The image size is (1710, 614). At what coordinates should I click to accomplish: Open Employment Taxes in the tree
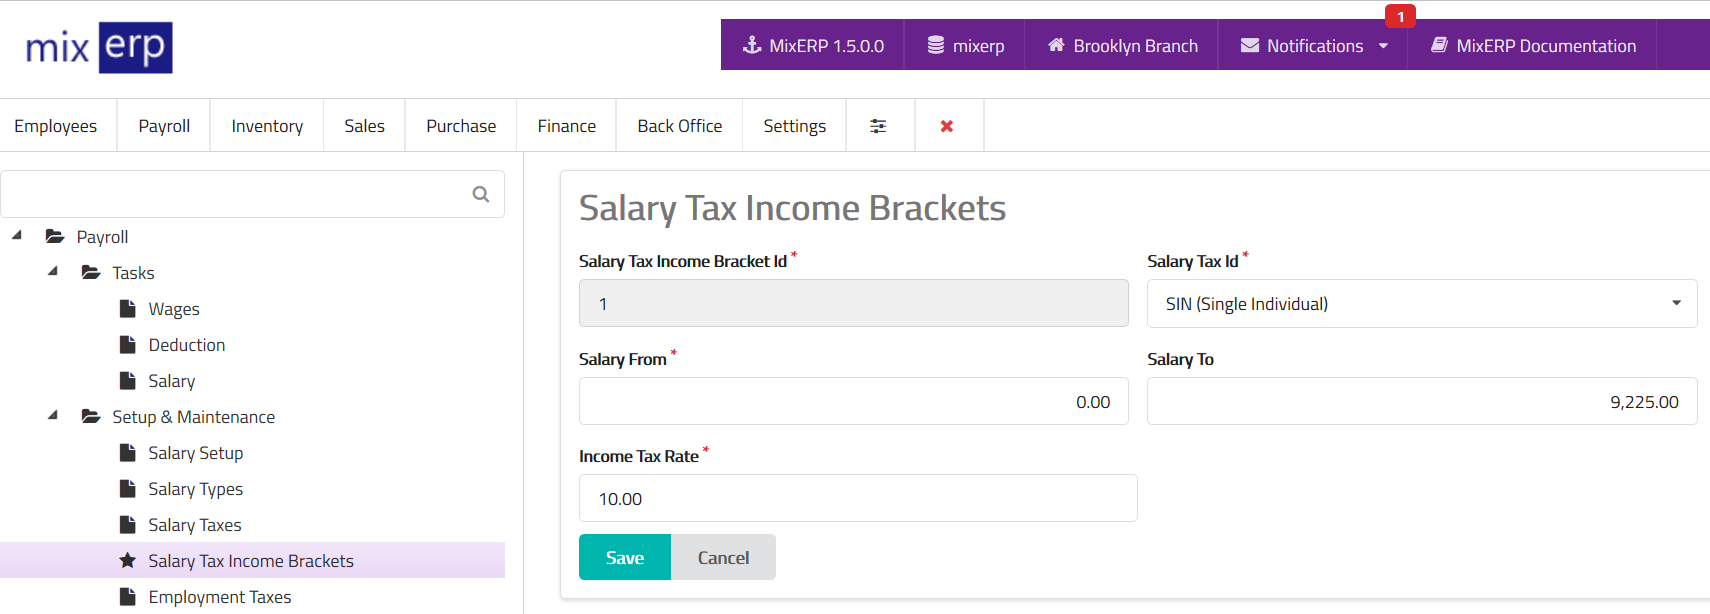[219, 597]
